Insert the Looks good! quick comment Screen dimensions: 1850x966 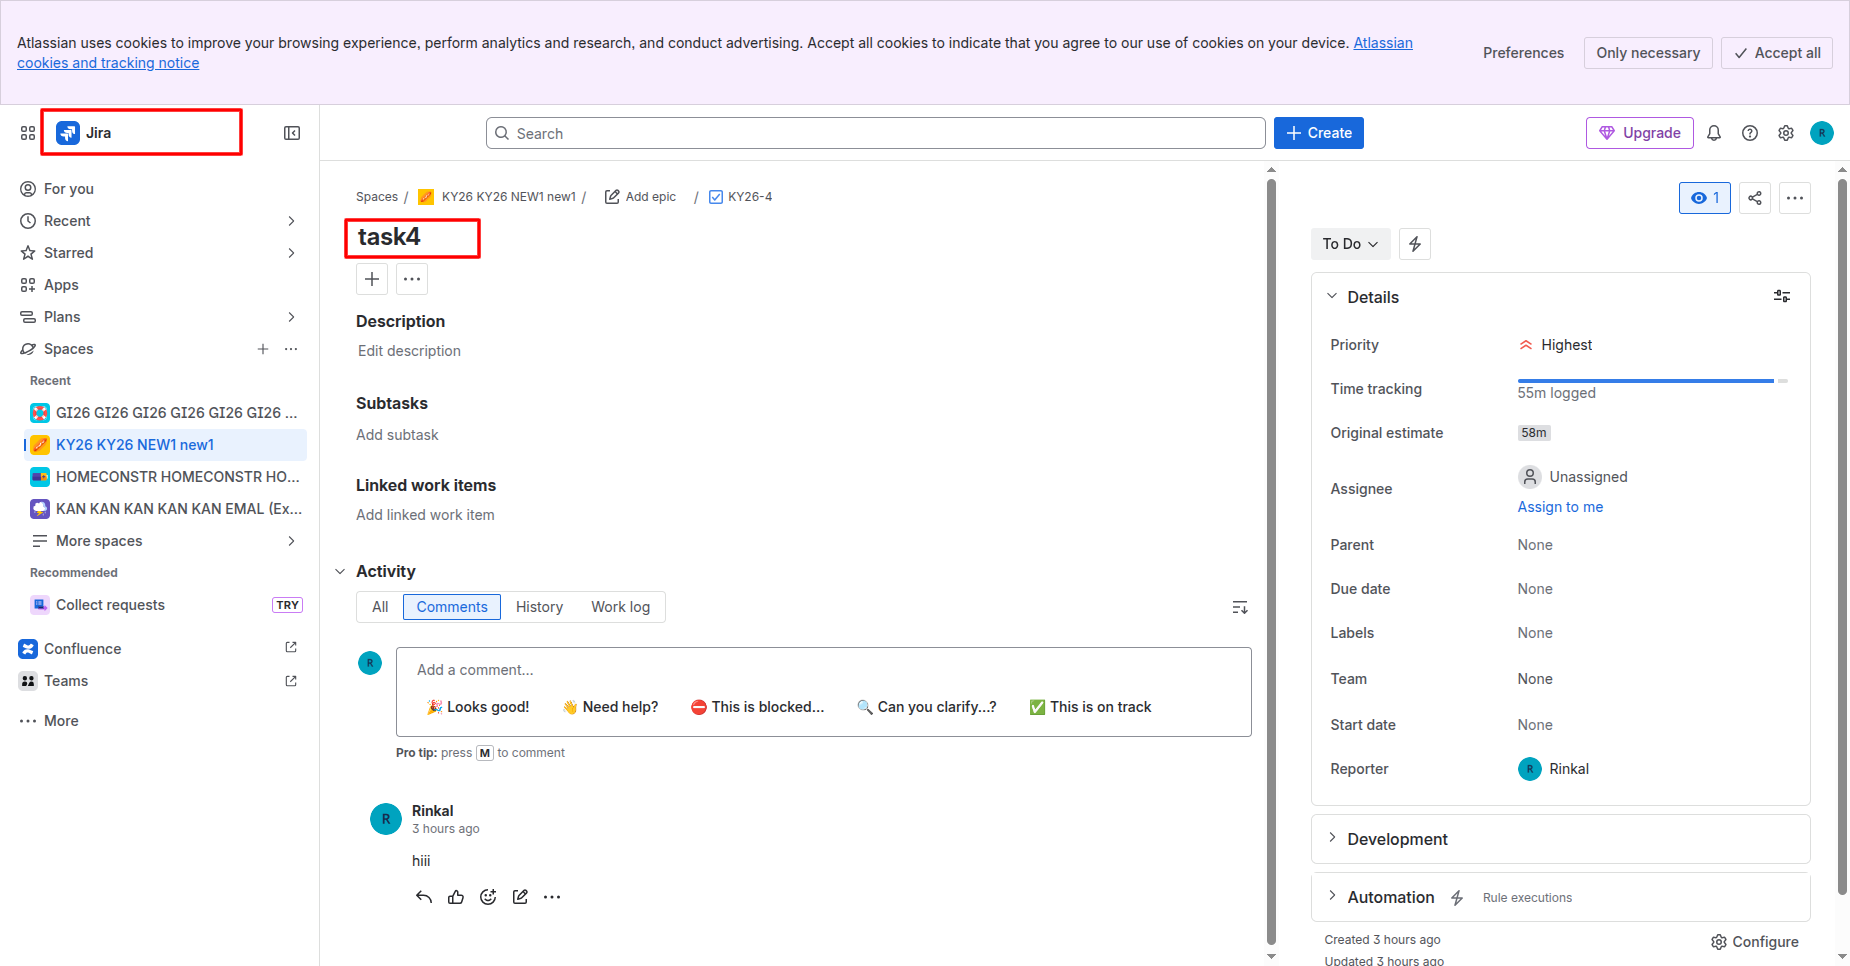click(478, 707)
